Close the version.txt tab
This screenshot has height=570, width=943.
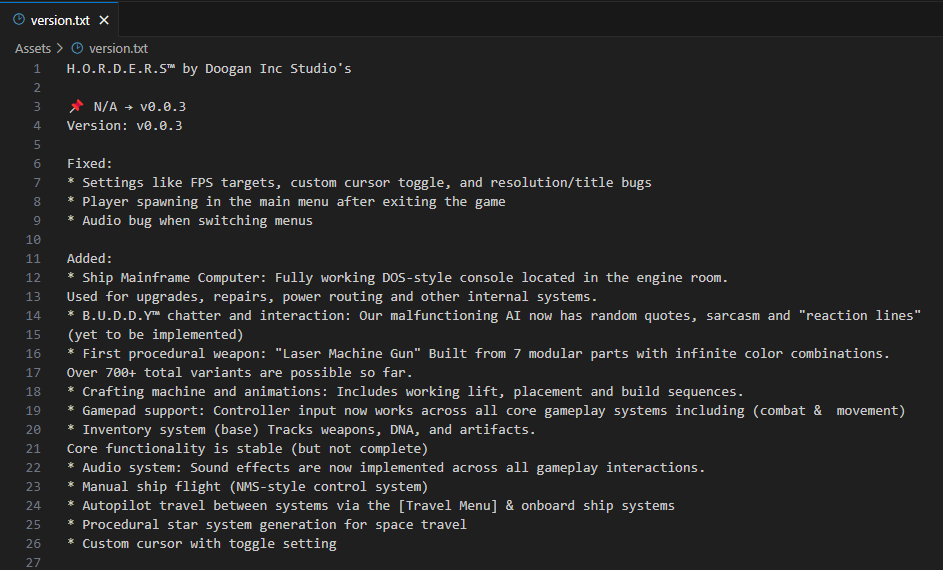click(104, 20)
